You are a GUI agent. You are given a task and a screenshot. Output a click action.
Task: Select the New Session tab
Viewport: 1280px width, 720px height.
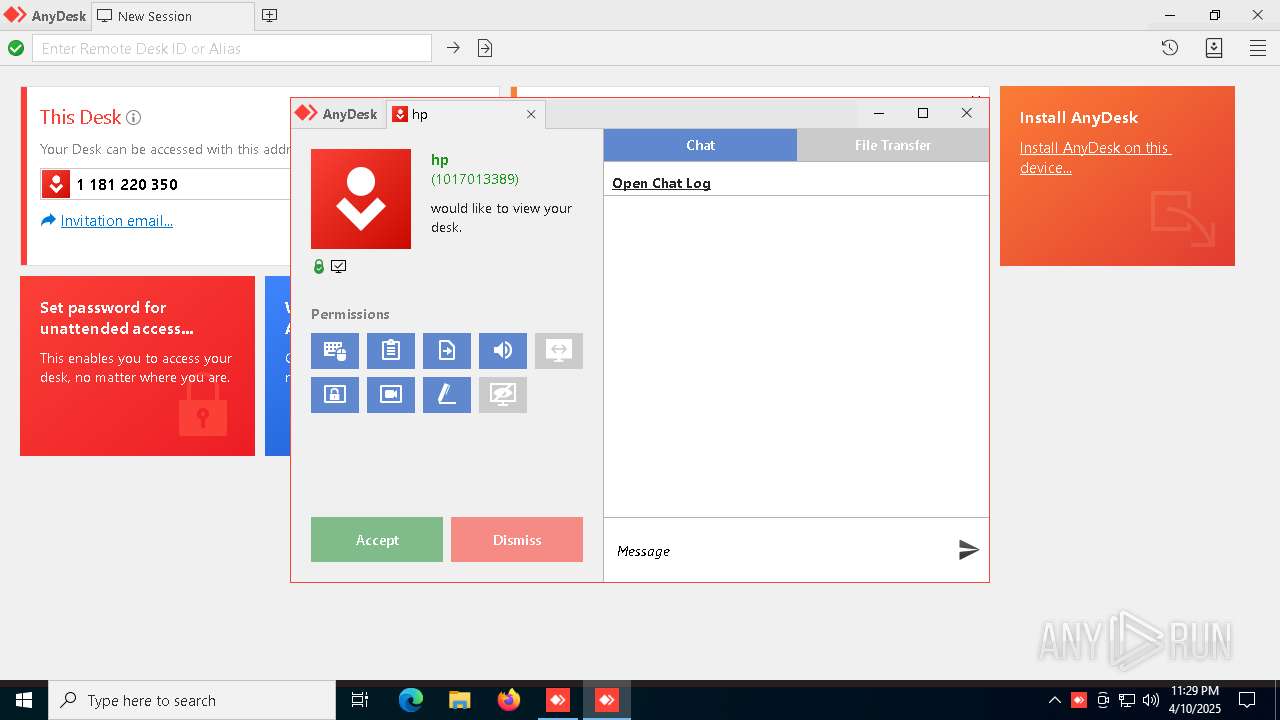pos(173,16)
